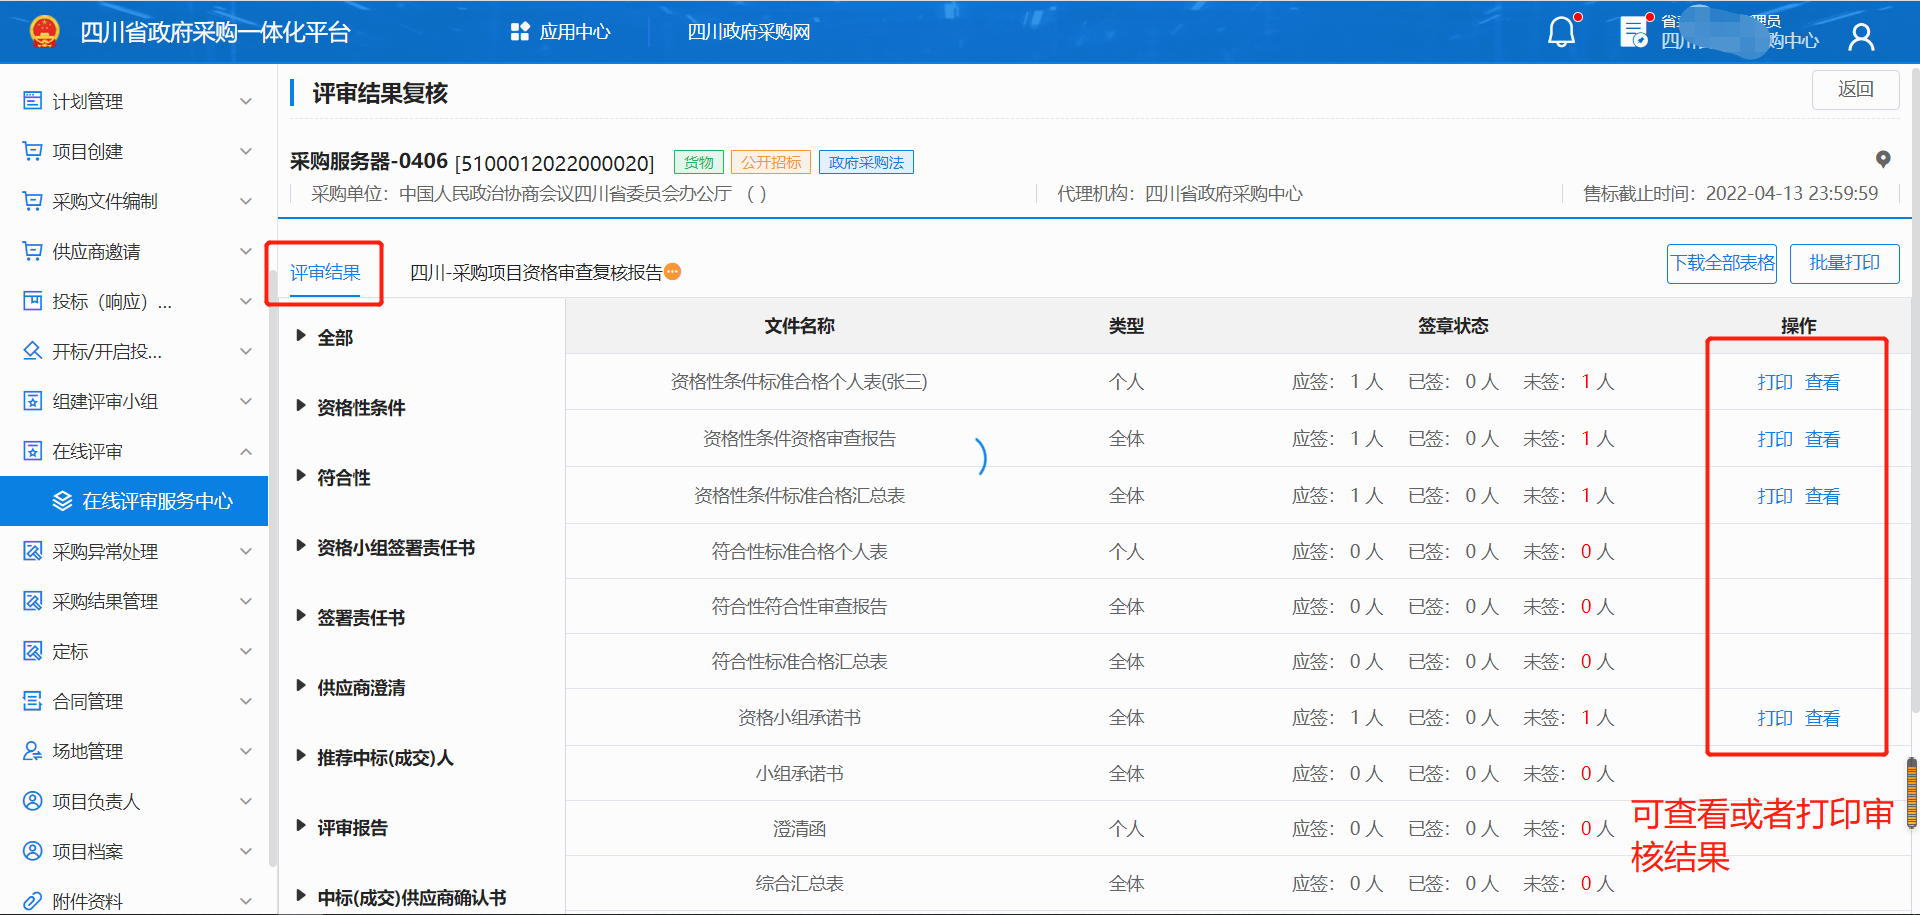Screen dimensions: 1920x915
Task: Click 查看 for 资格性条件资格审查报告
Action: click(1822, 439)
